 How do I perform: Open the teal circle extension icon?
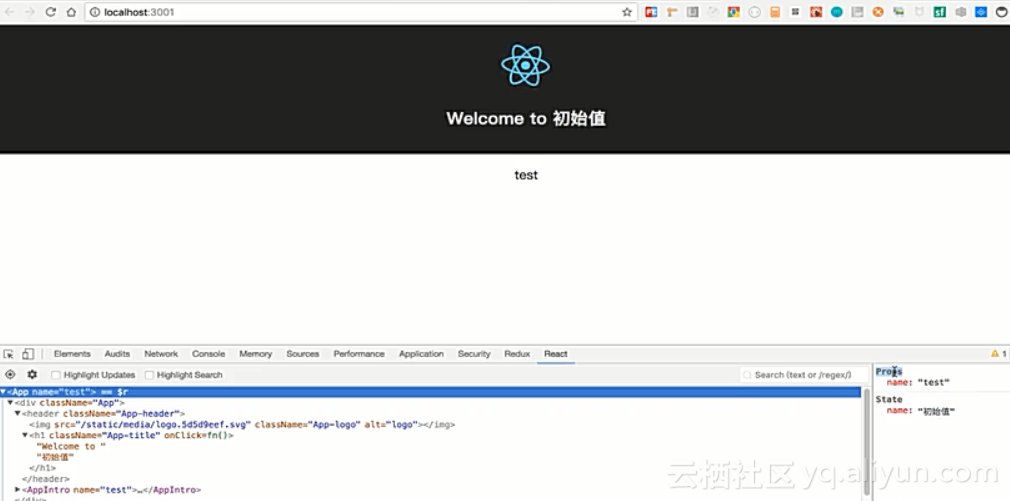(837, 12)
